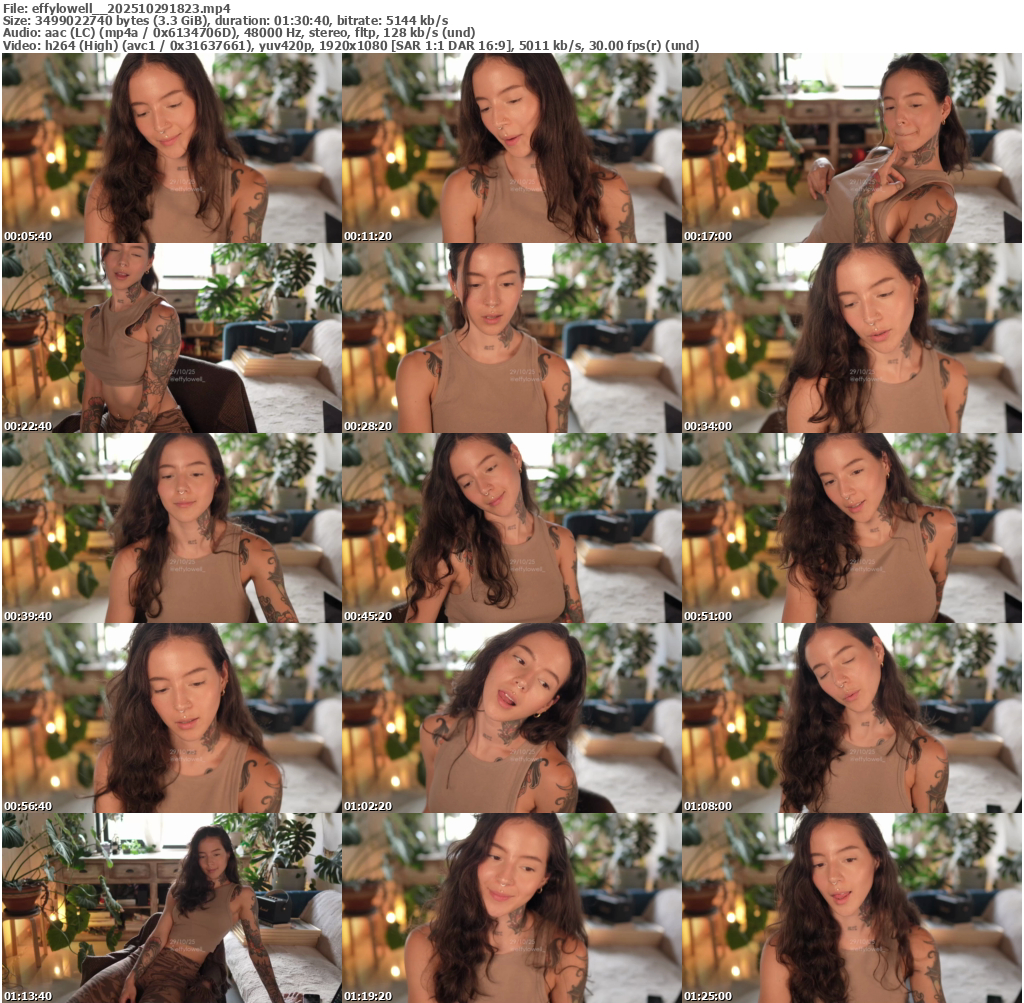Click the thumbnail stamped 01:13:40
Screen dimensions: 1024x1003
pos(172,908)
